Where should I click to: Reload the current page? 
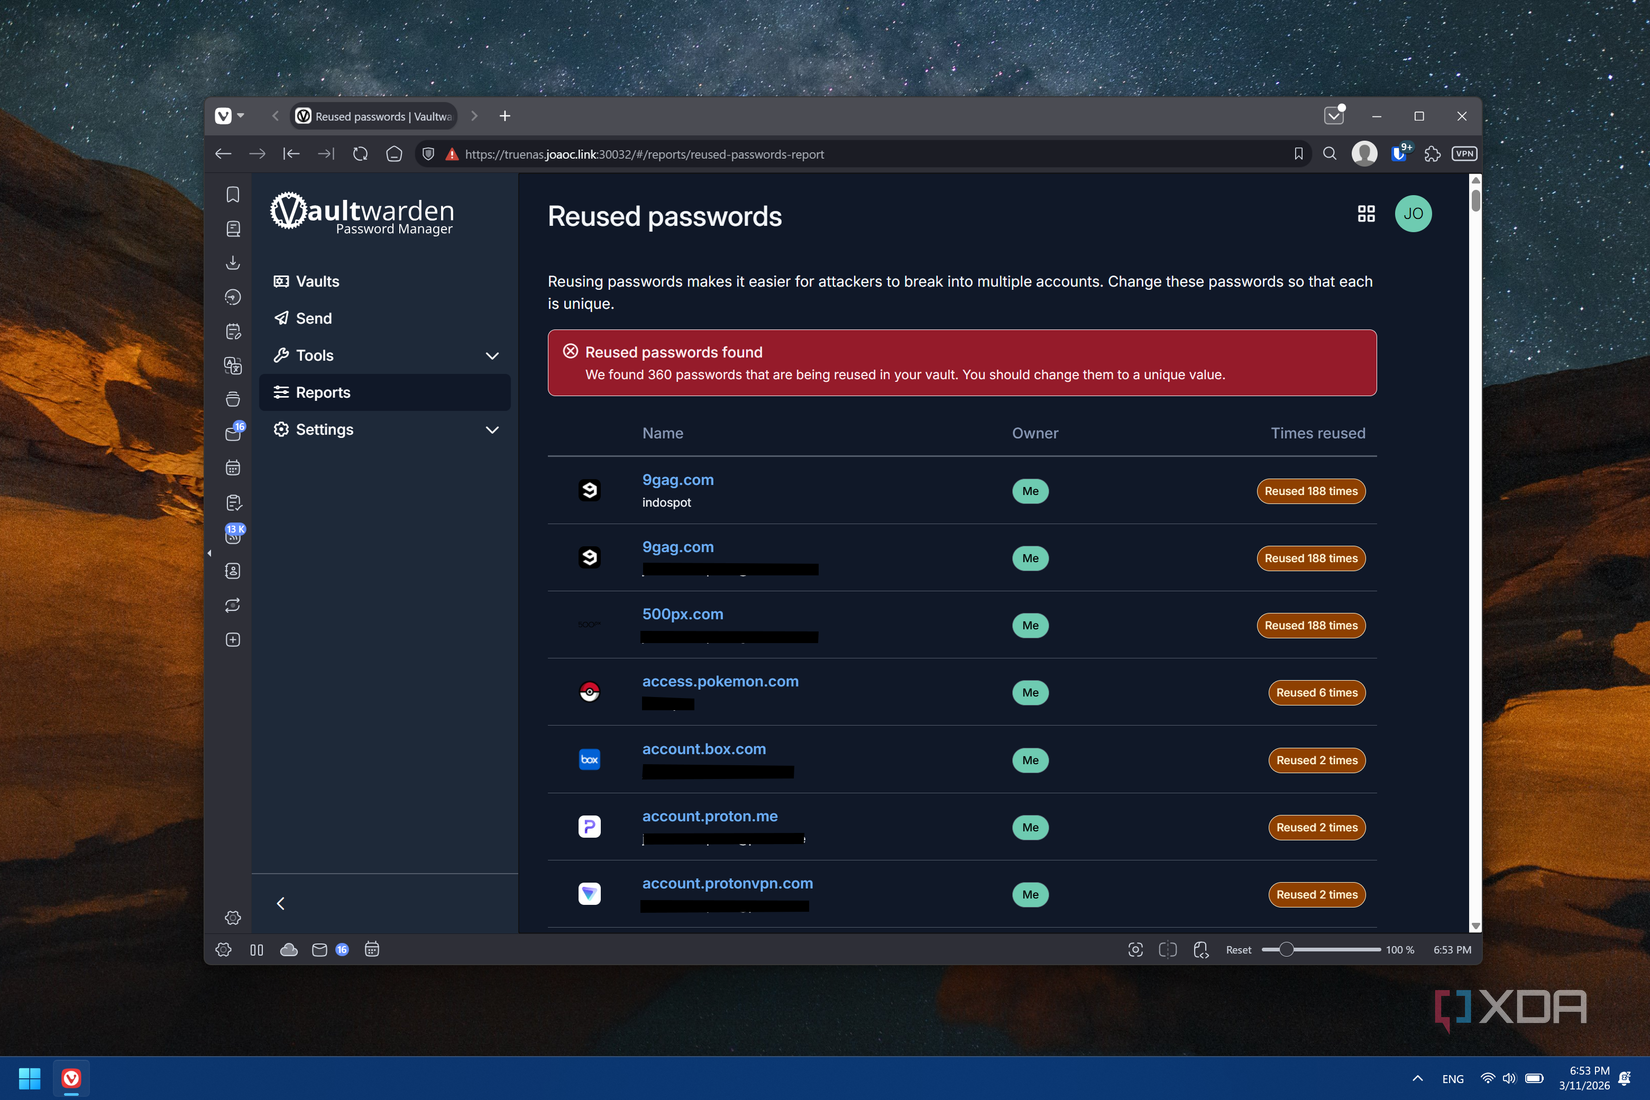click(x=360, y=154)
